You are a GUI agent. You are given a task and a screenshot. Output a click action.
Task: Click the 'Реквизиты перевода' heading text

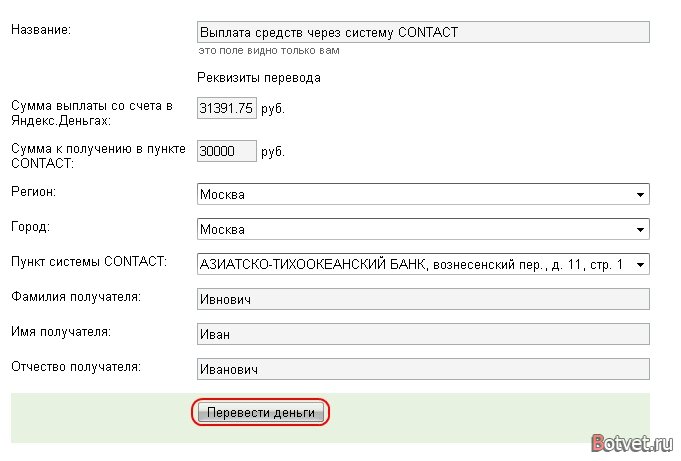(259, 78)
